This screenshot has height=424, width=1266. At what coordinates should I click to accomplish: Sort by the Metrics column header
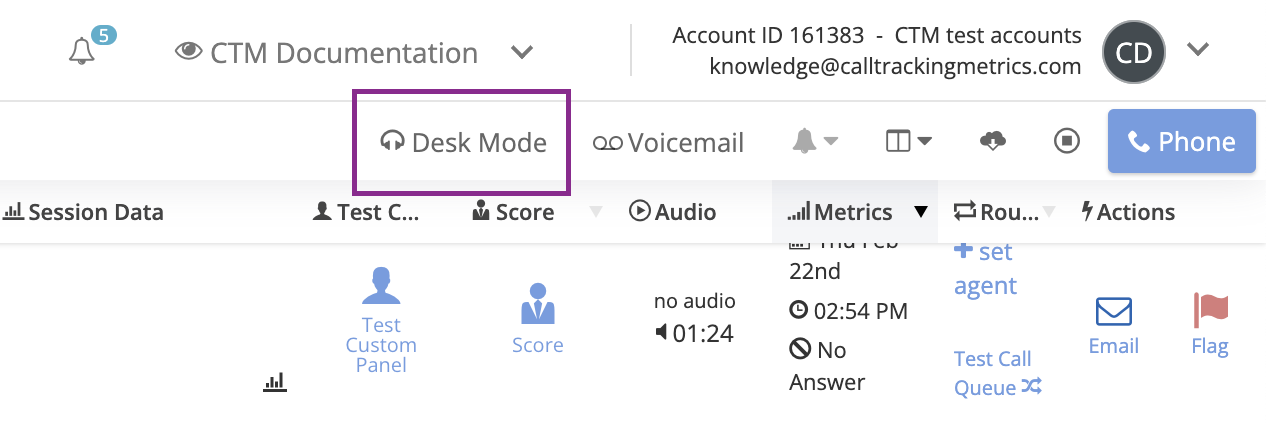tap(853, 212)
